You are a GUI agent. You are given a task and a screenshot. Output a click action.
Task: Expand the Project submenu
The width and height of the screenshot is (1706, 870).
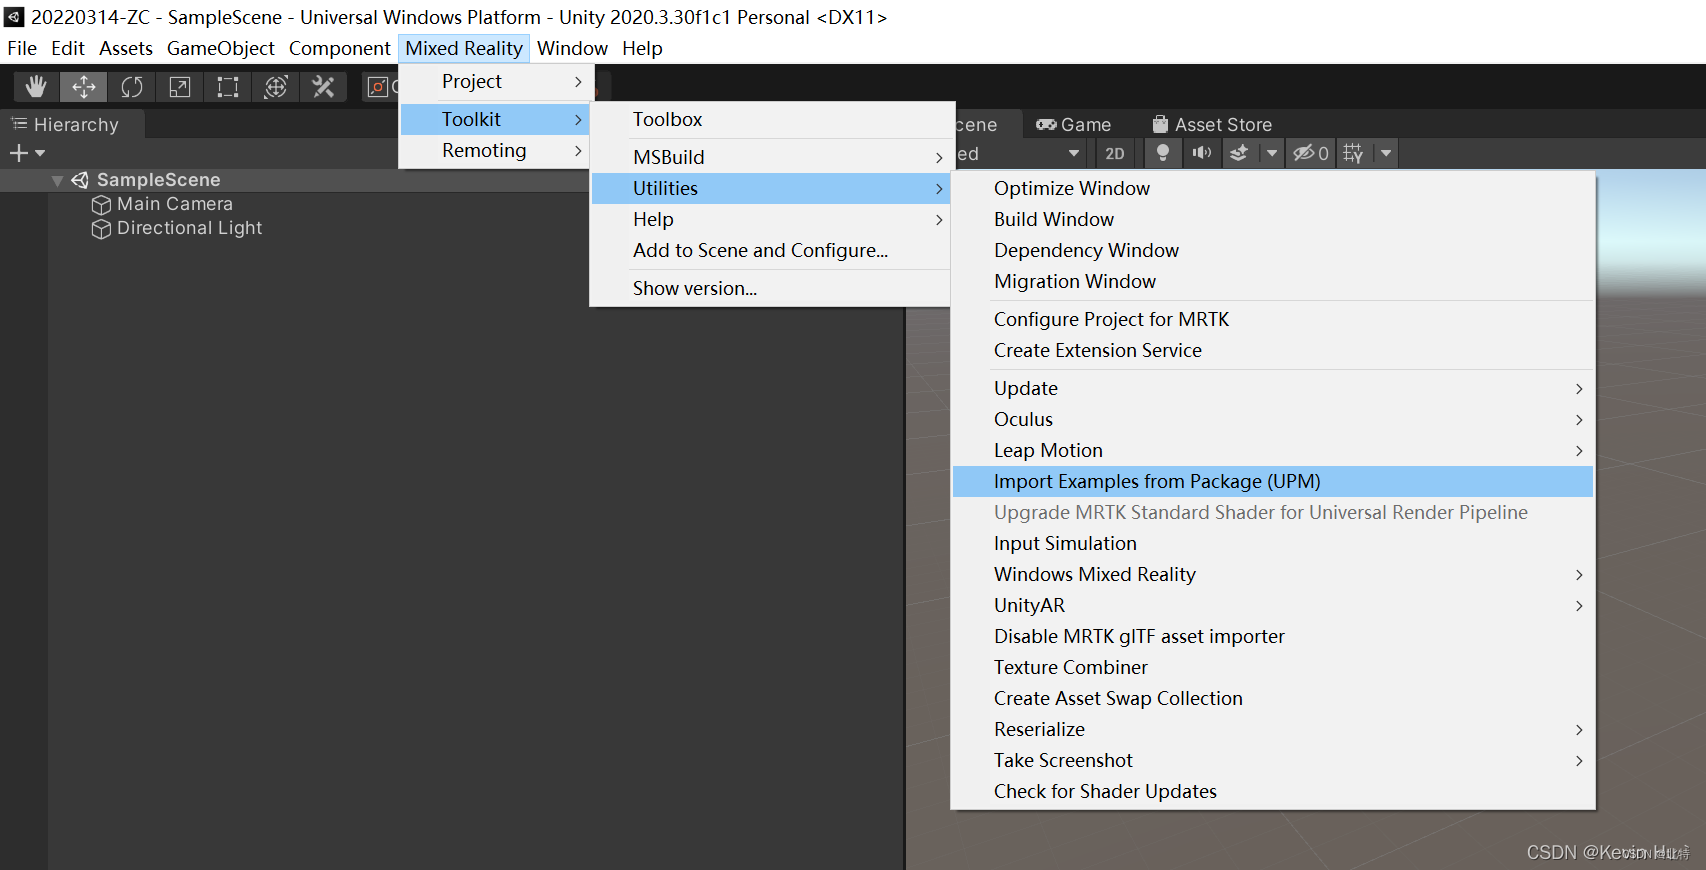[496, 81]
